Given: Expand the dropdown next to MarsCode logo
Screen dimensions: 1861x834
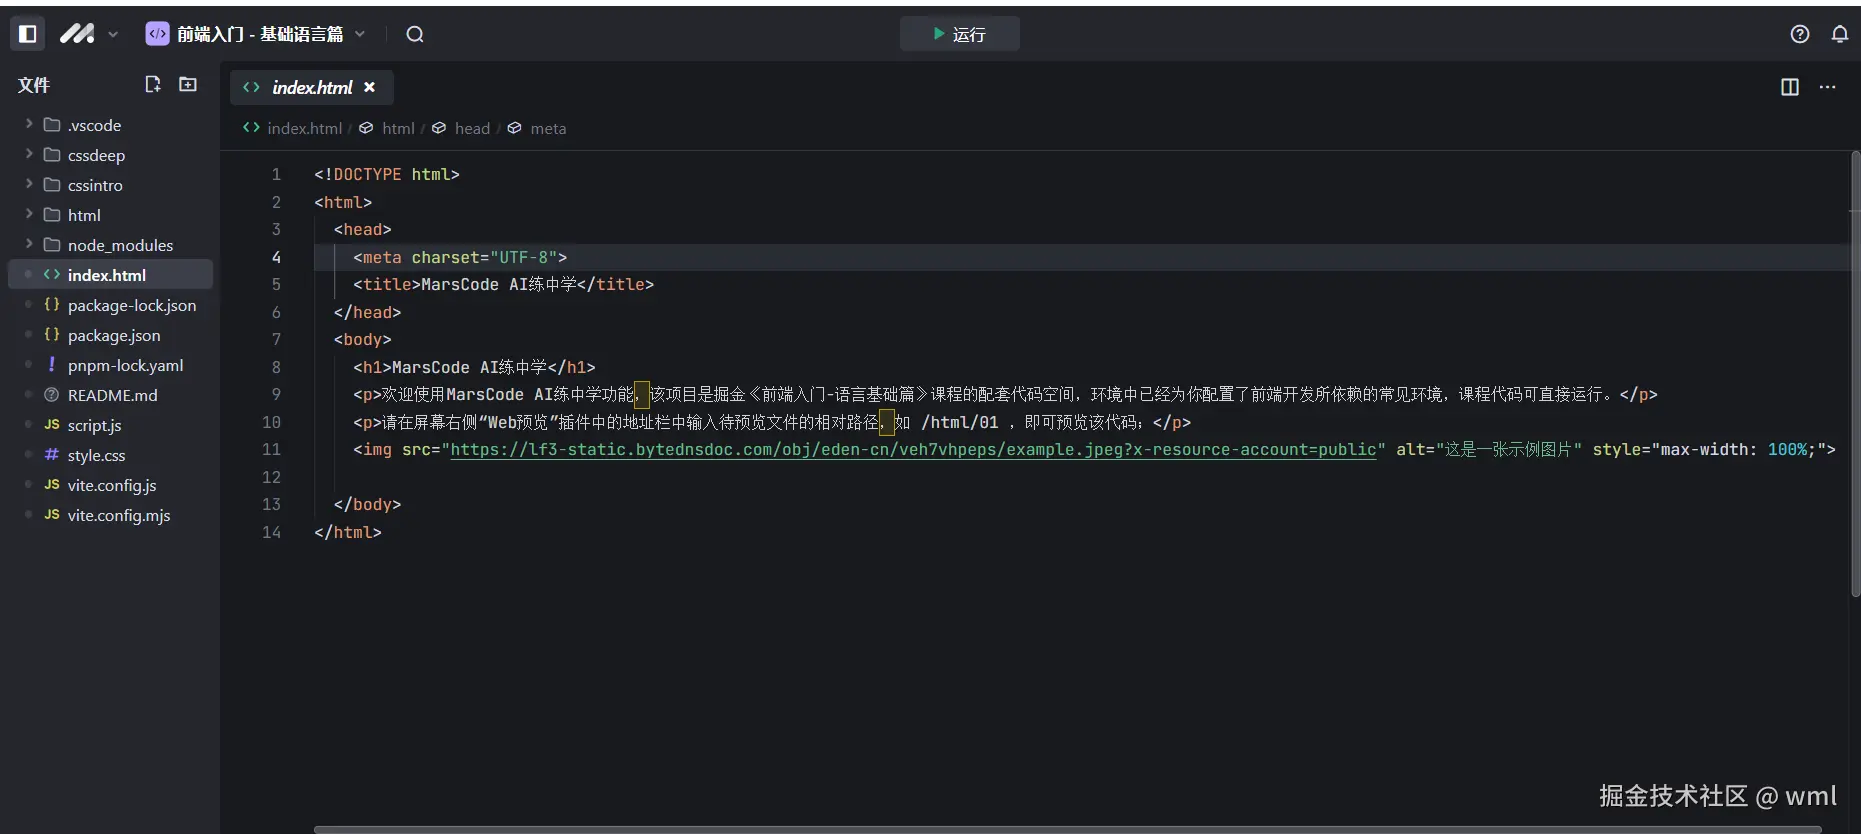Looking at the screenshot, I should (113, 34).
